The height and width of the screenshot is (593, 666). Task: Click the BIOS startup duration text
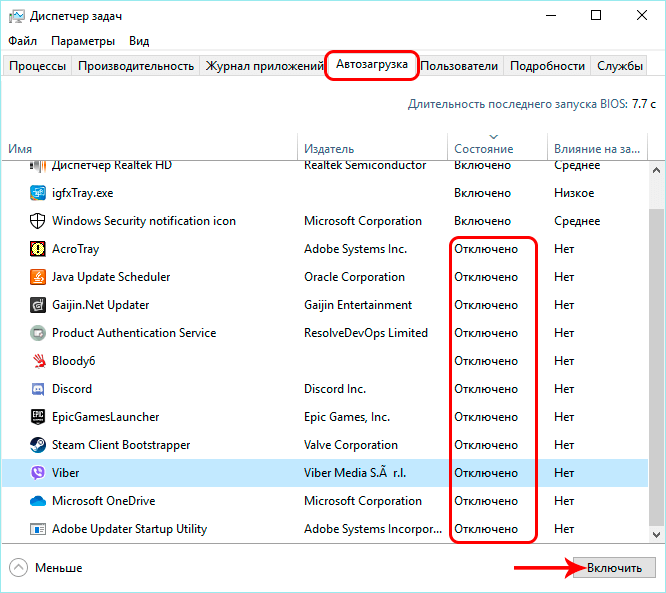coord(532,104)
